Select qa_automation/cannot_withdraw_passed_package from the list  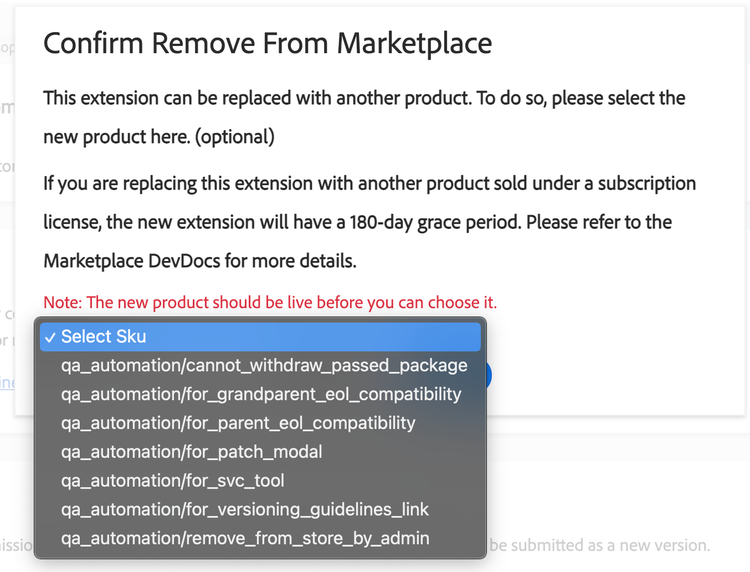tap(264, 365)
